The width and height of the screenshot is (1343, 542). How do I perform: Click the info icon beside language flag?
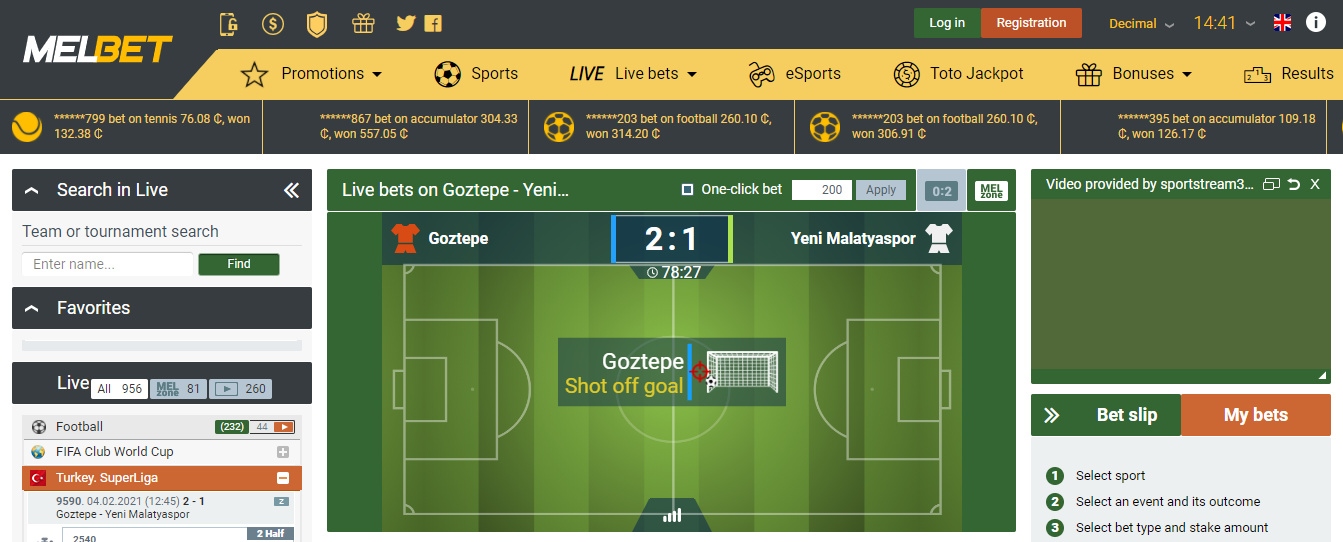coord(1316,22)
